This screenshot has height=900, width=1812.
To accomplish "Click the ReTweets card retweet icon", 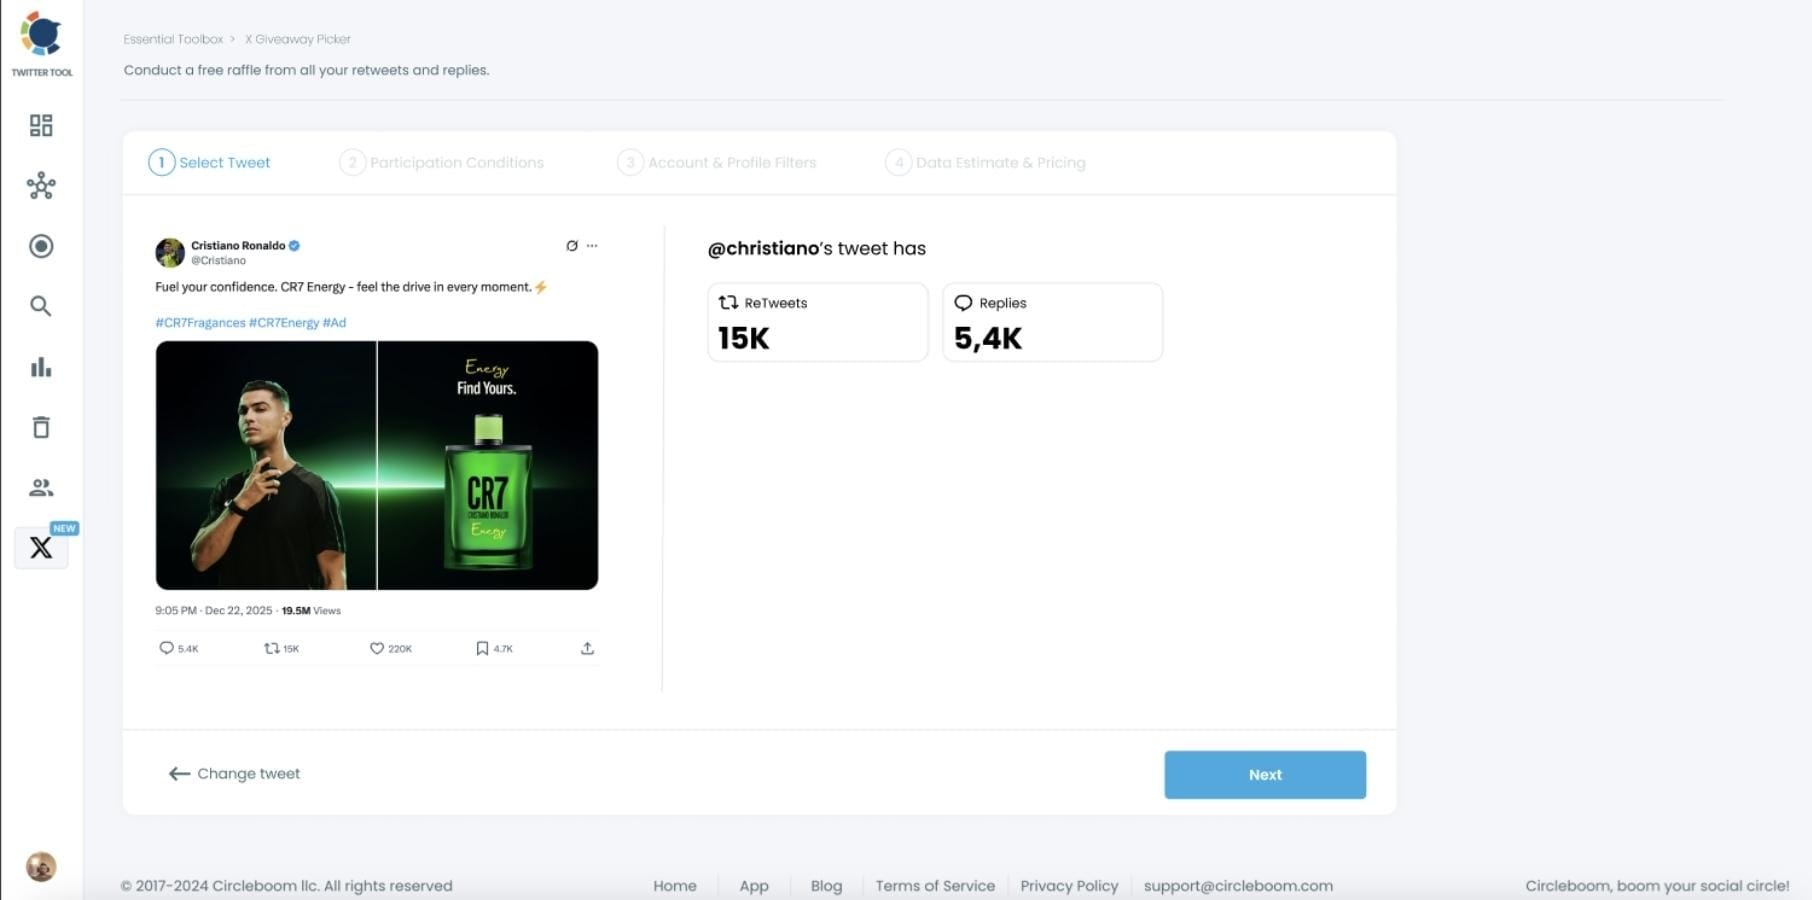I will tap(728, 302).
